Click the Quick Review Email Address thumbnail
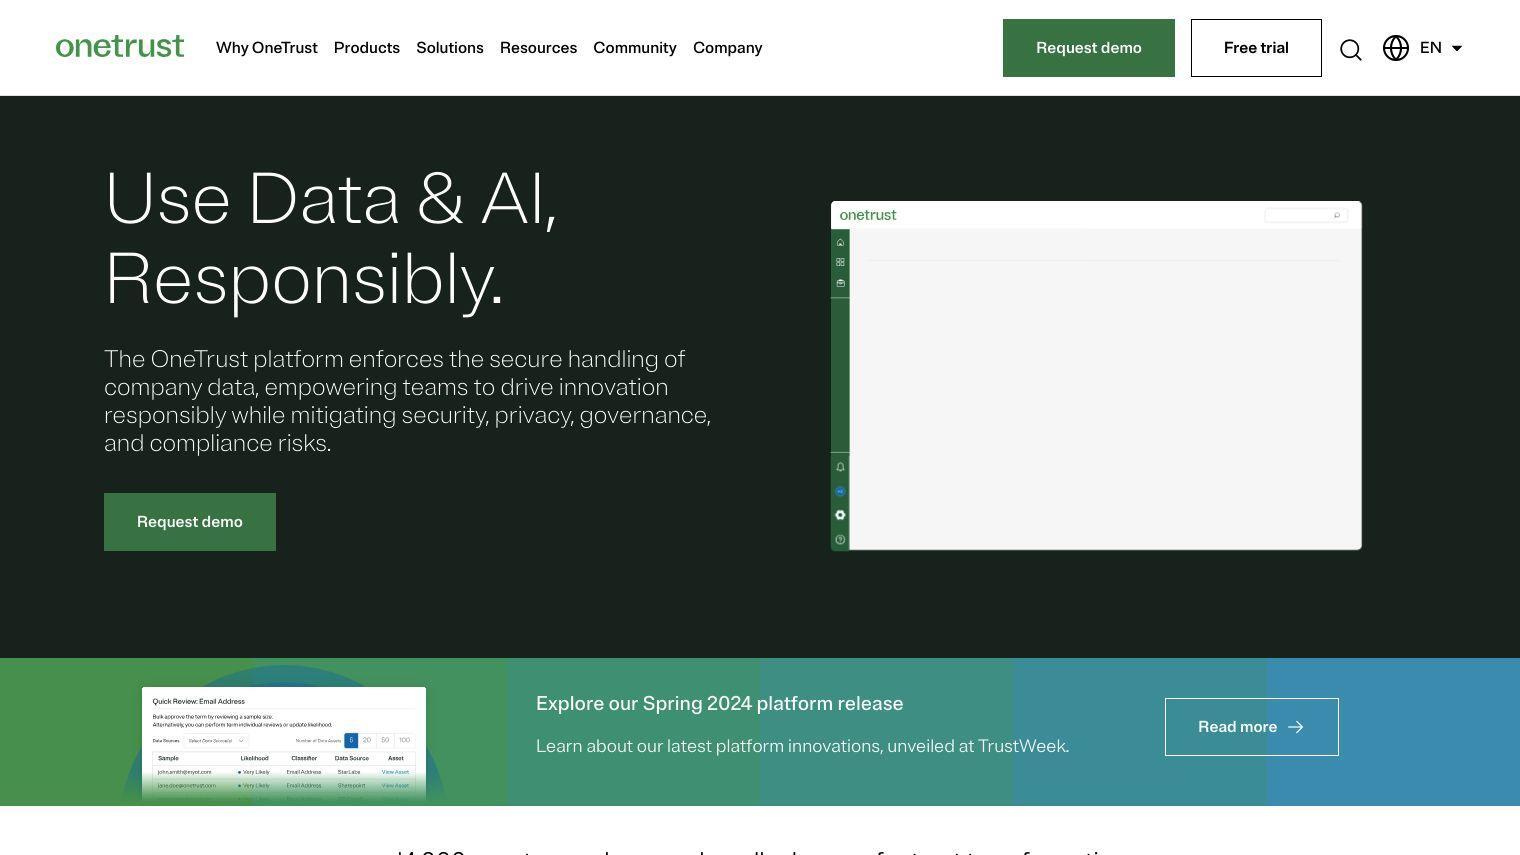The image size is (1520, 855). point(284,744)
